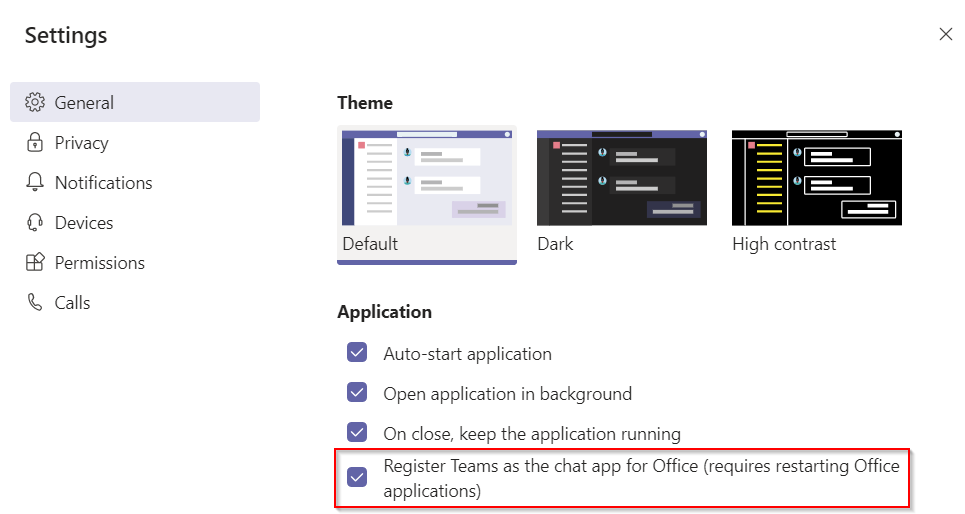The image size is (965, 514).
Task: Open the Privacy settings section
Action: click(135, 142)
